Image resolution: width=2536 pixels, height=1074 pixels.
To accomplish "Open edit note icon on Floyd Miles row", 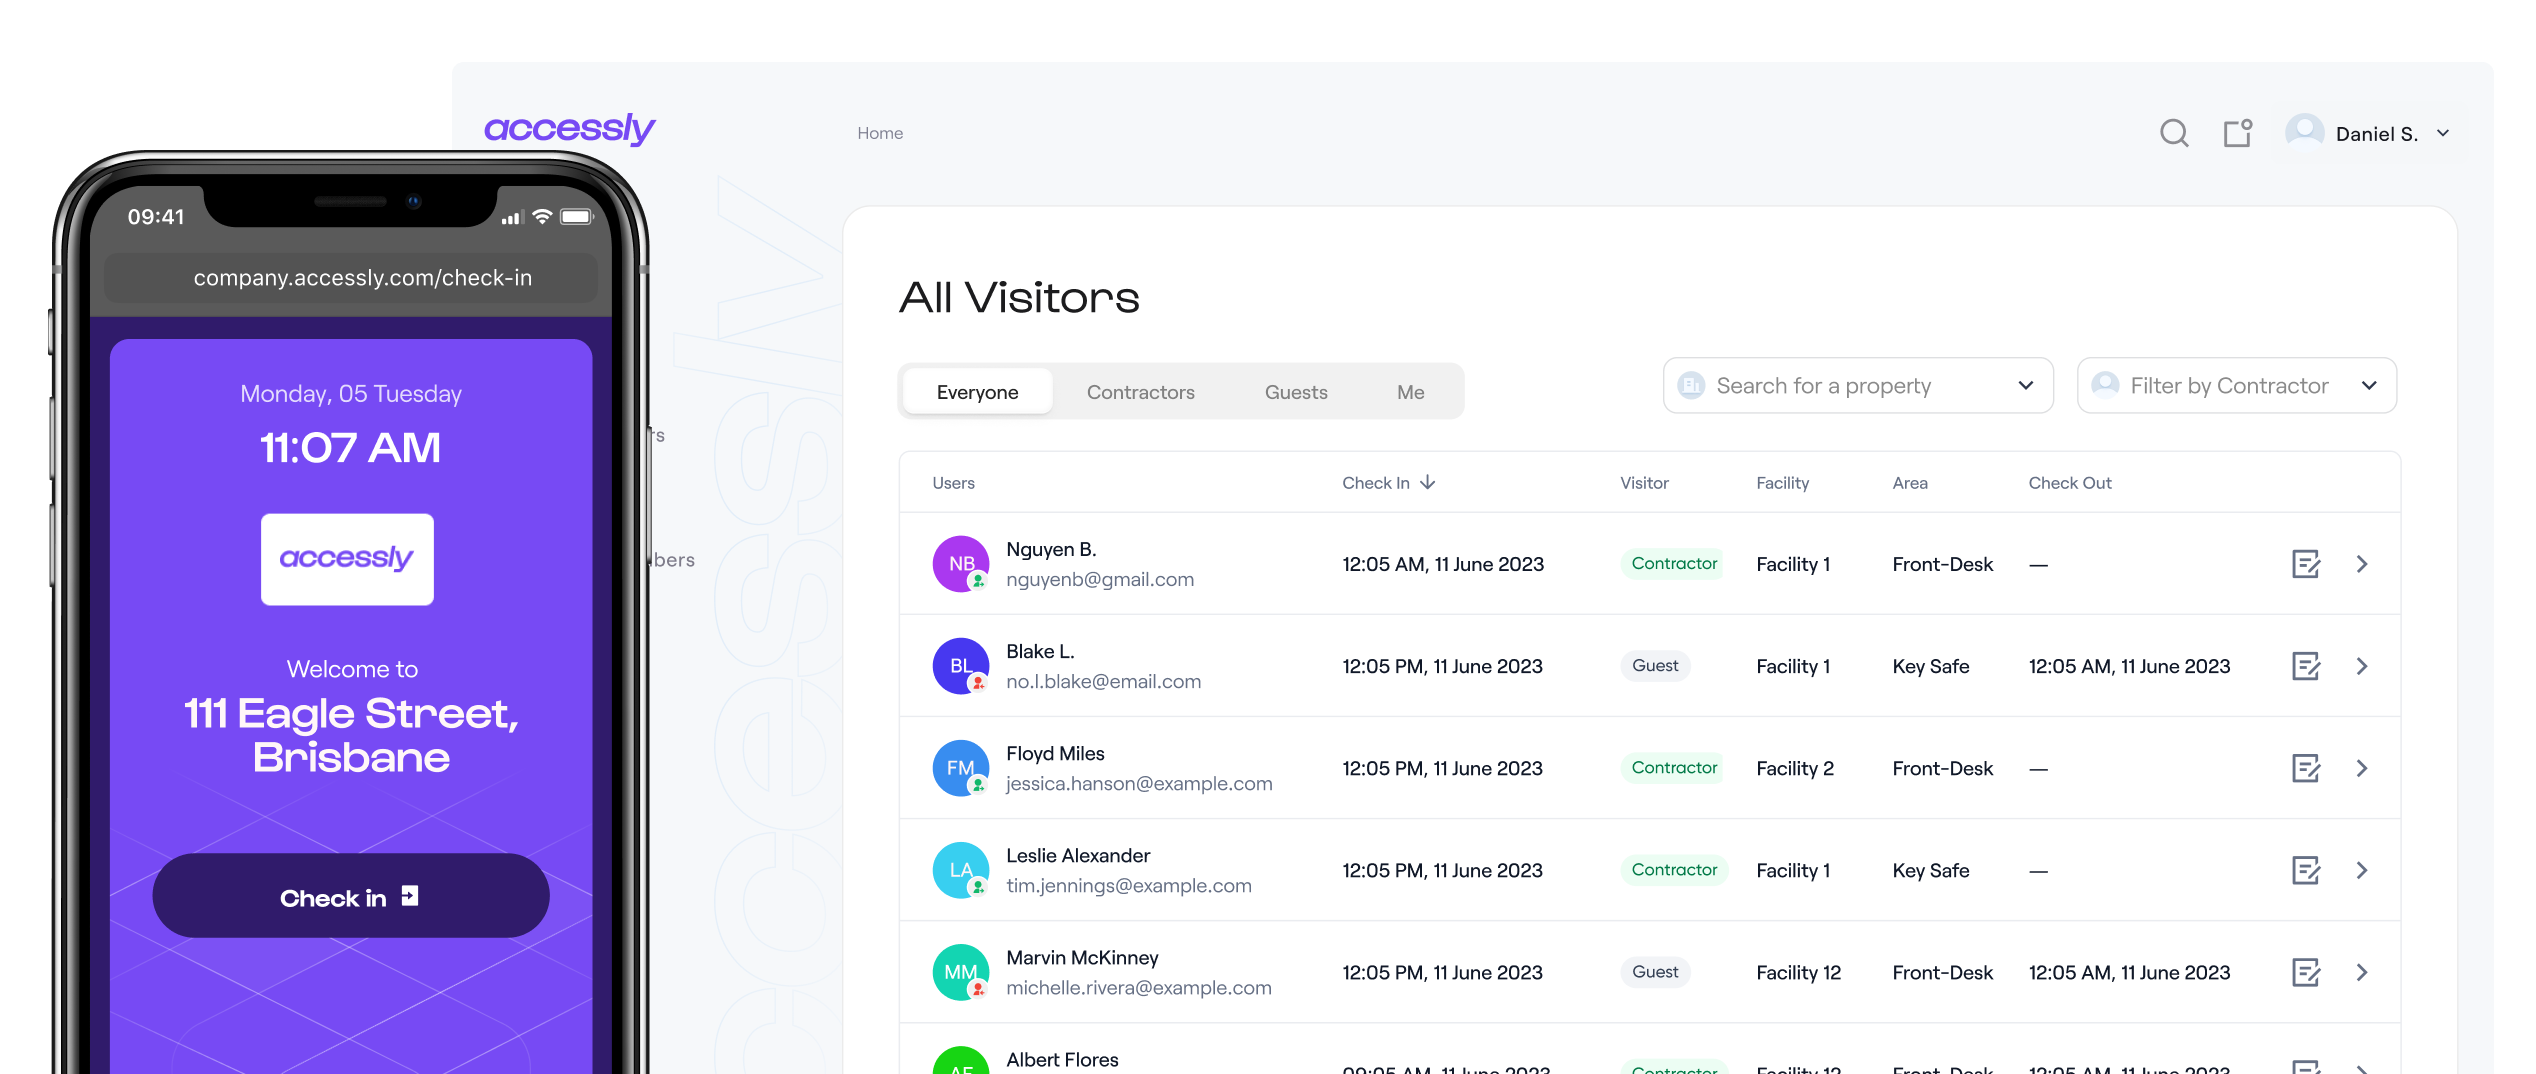I will pos(2305,768).
